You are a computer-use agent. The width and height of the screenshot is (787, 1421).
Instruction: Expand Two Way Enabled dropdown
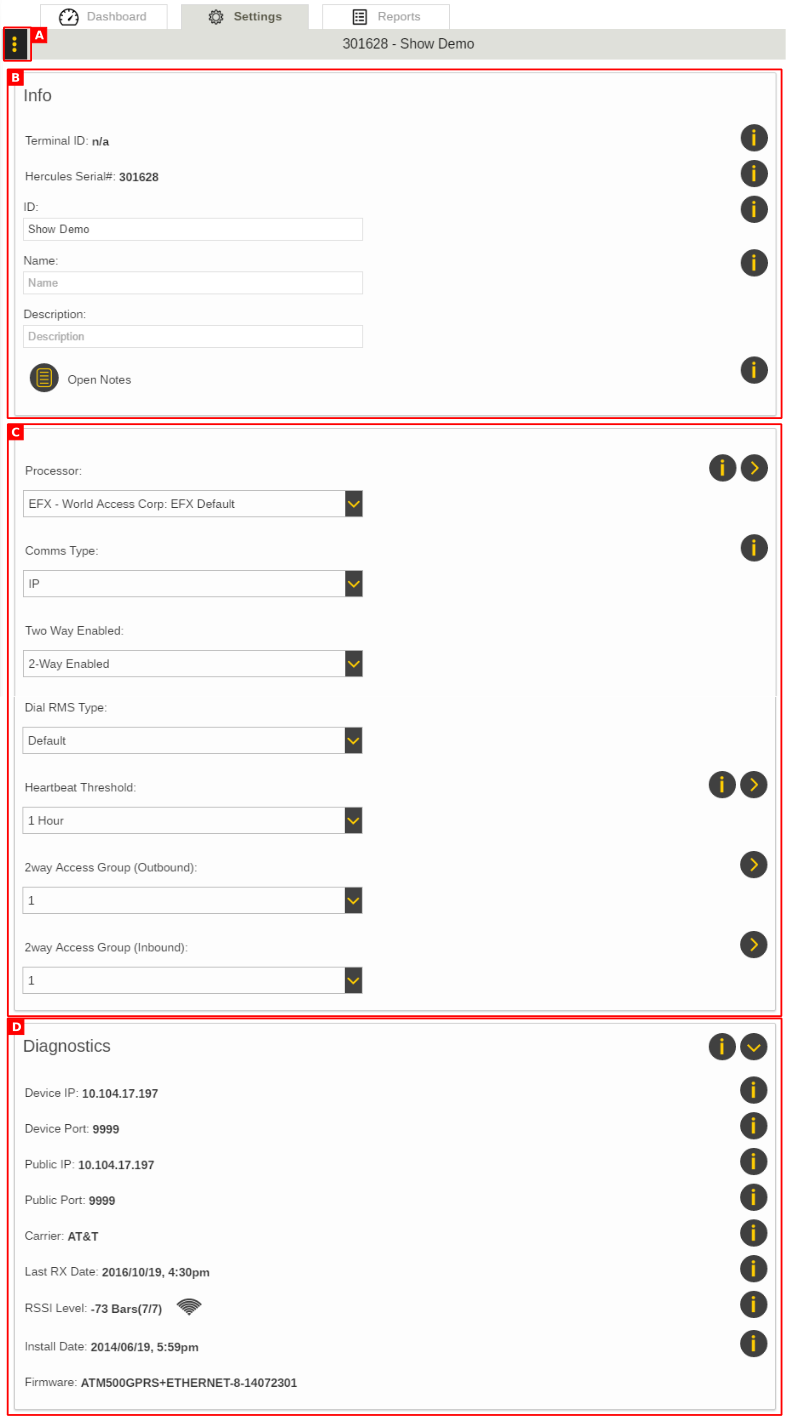pos(193,664)
